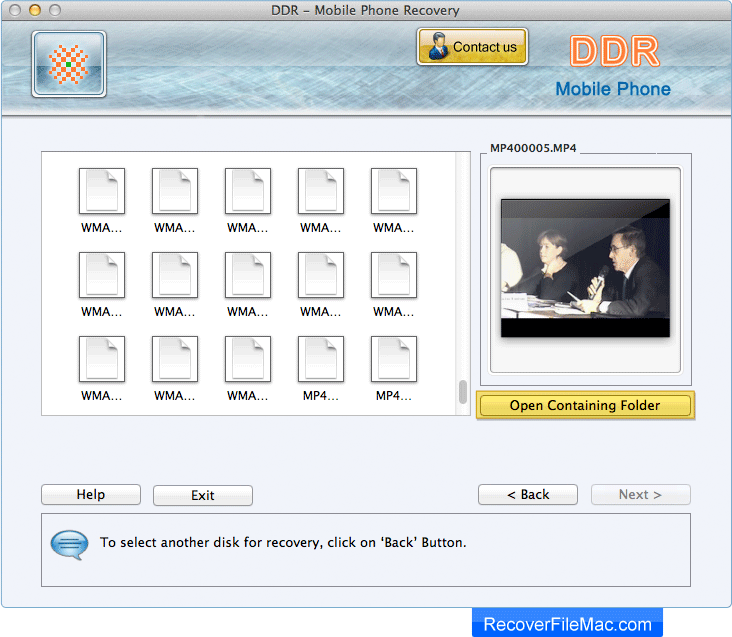Select second WMA file icon in bottom row
732x637 pixels.
pyautogui.click(x=175, y=359)
